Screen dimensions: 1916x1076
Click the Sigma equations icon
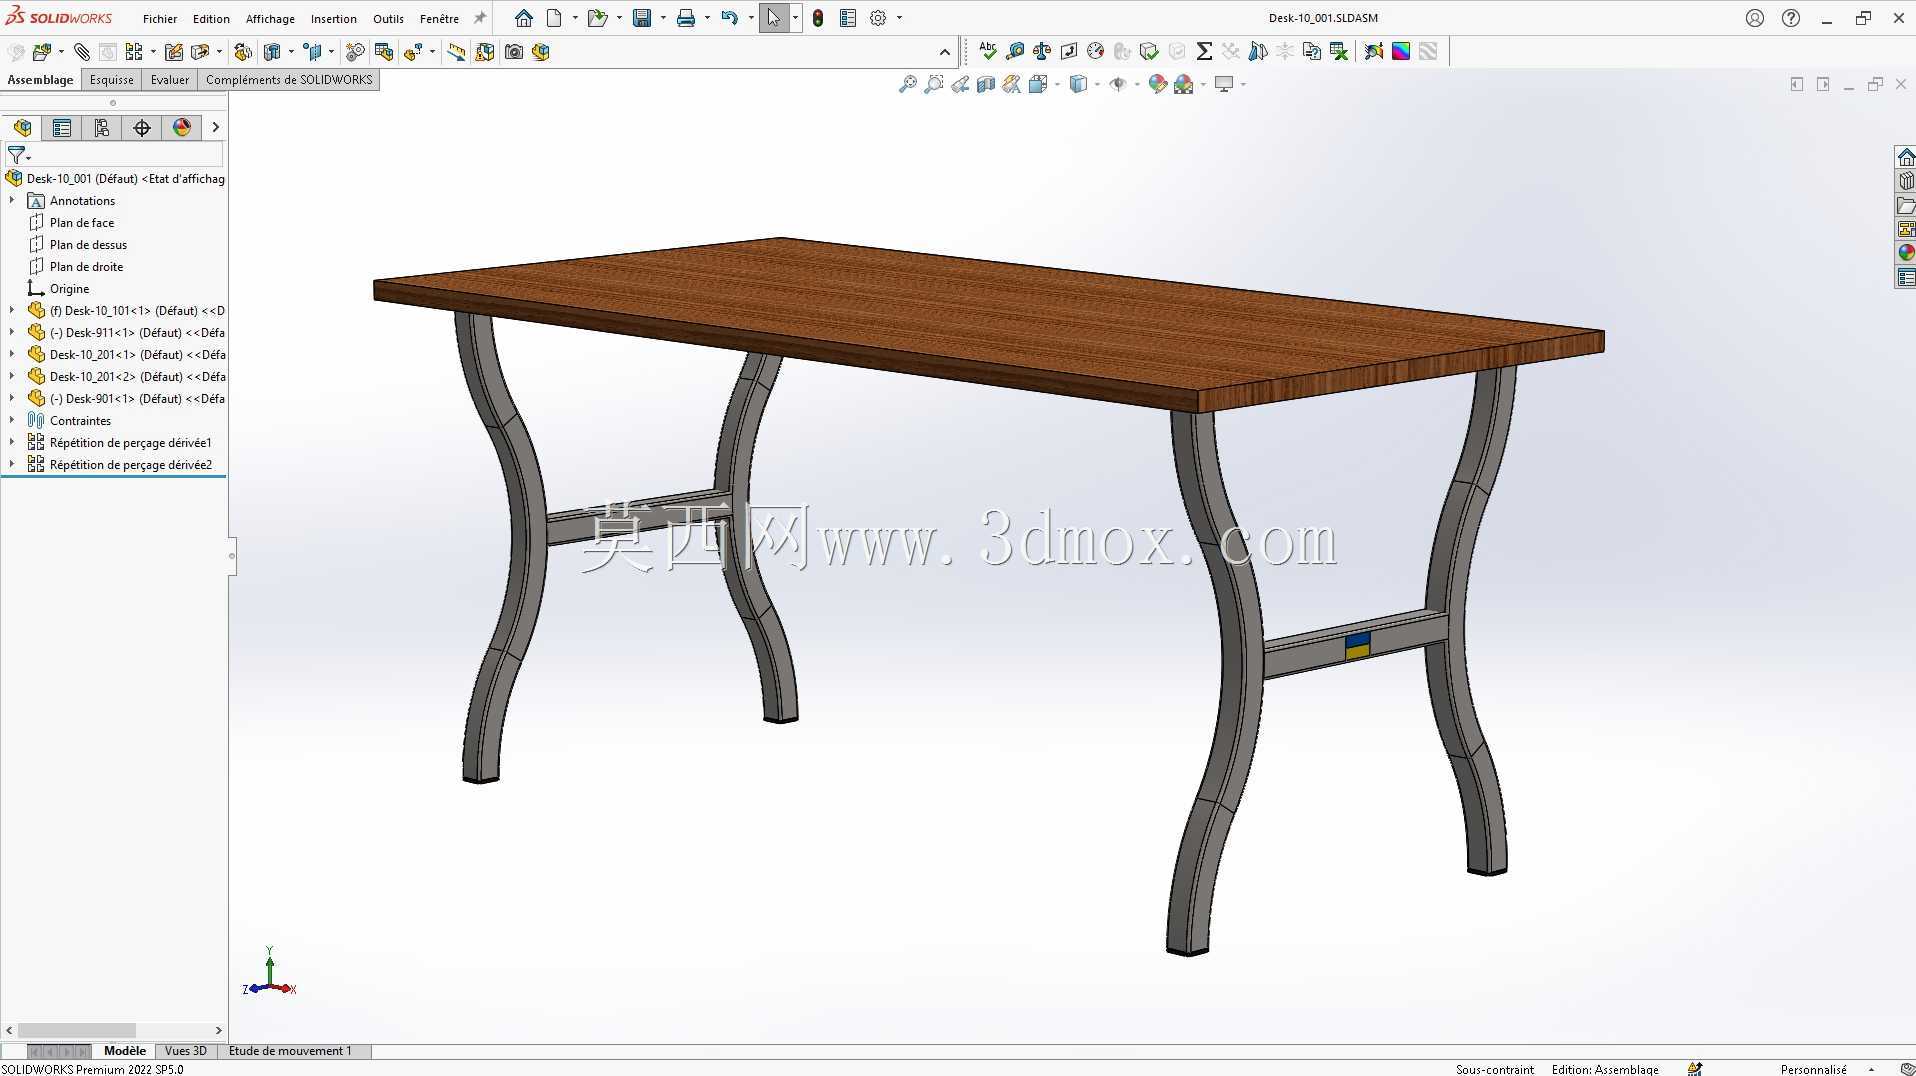(x=1204, y=51)
